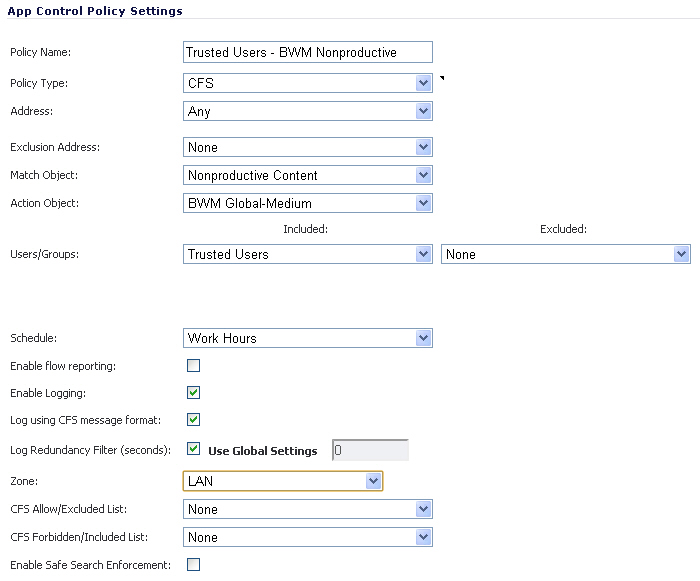Click the arrow button of Policy Type combo

click(x=423, y=83)
